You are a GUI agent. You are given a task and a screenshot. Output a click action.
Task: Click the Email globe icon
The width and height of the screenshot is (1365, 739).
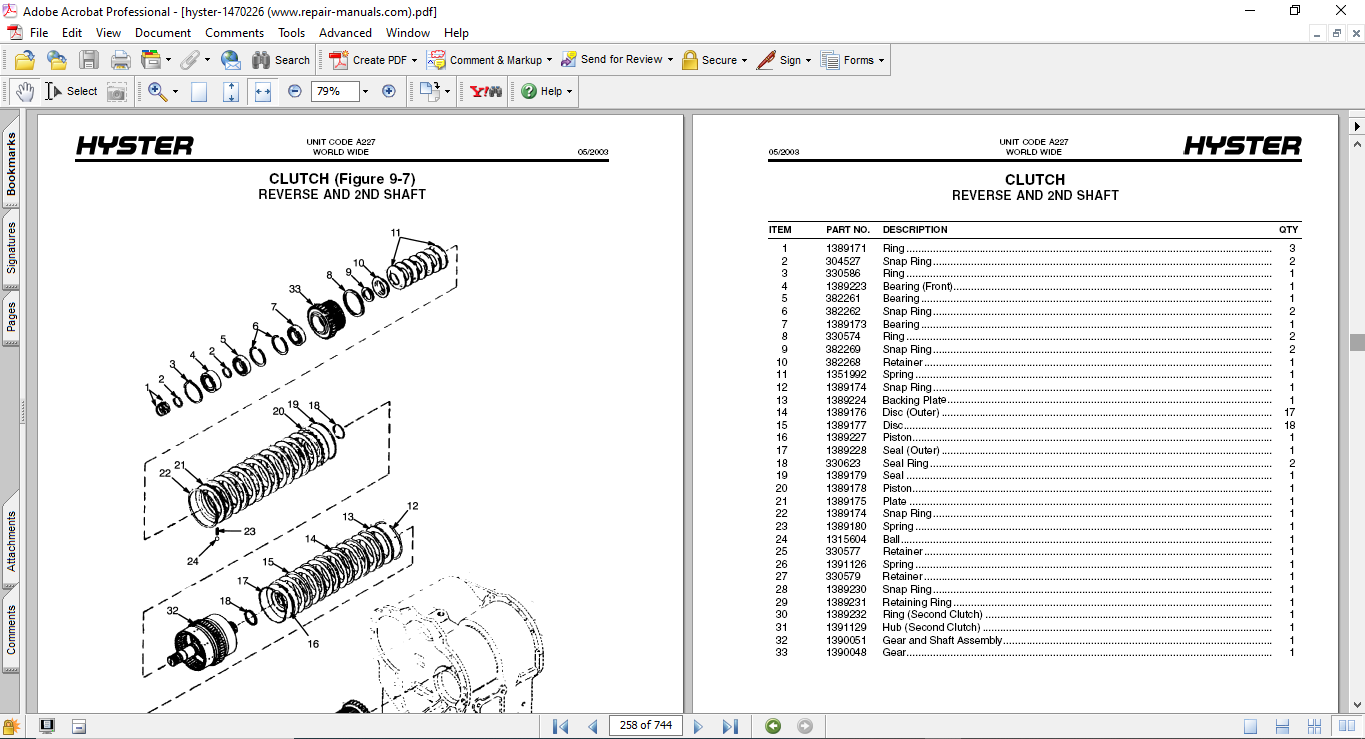point(231,60)
